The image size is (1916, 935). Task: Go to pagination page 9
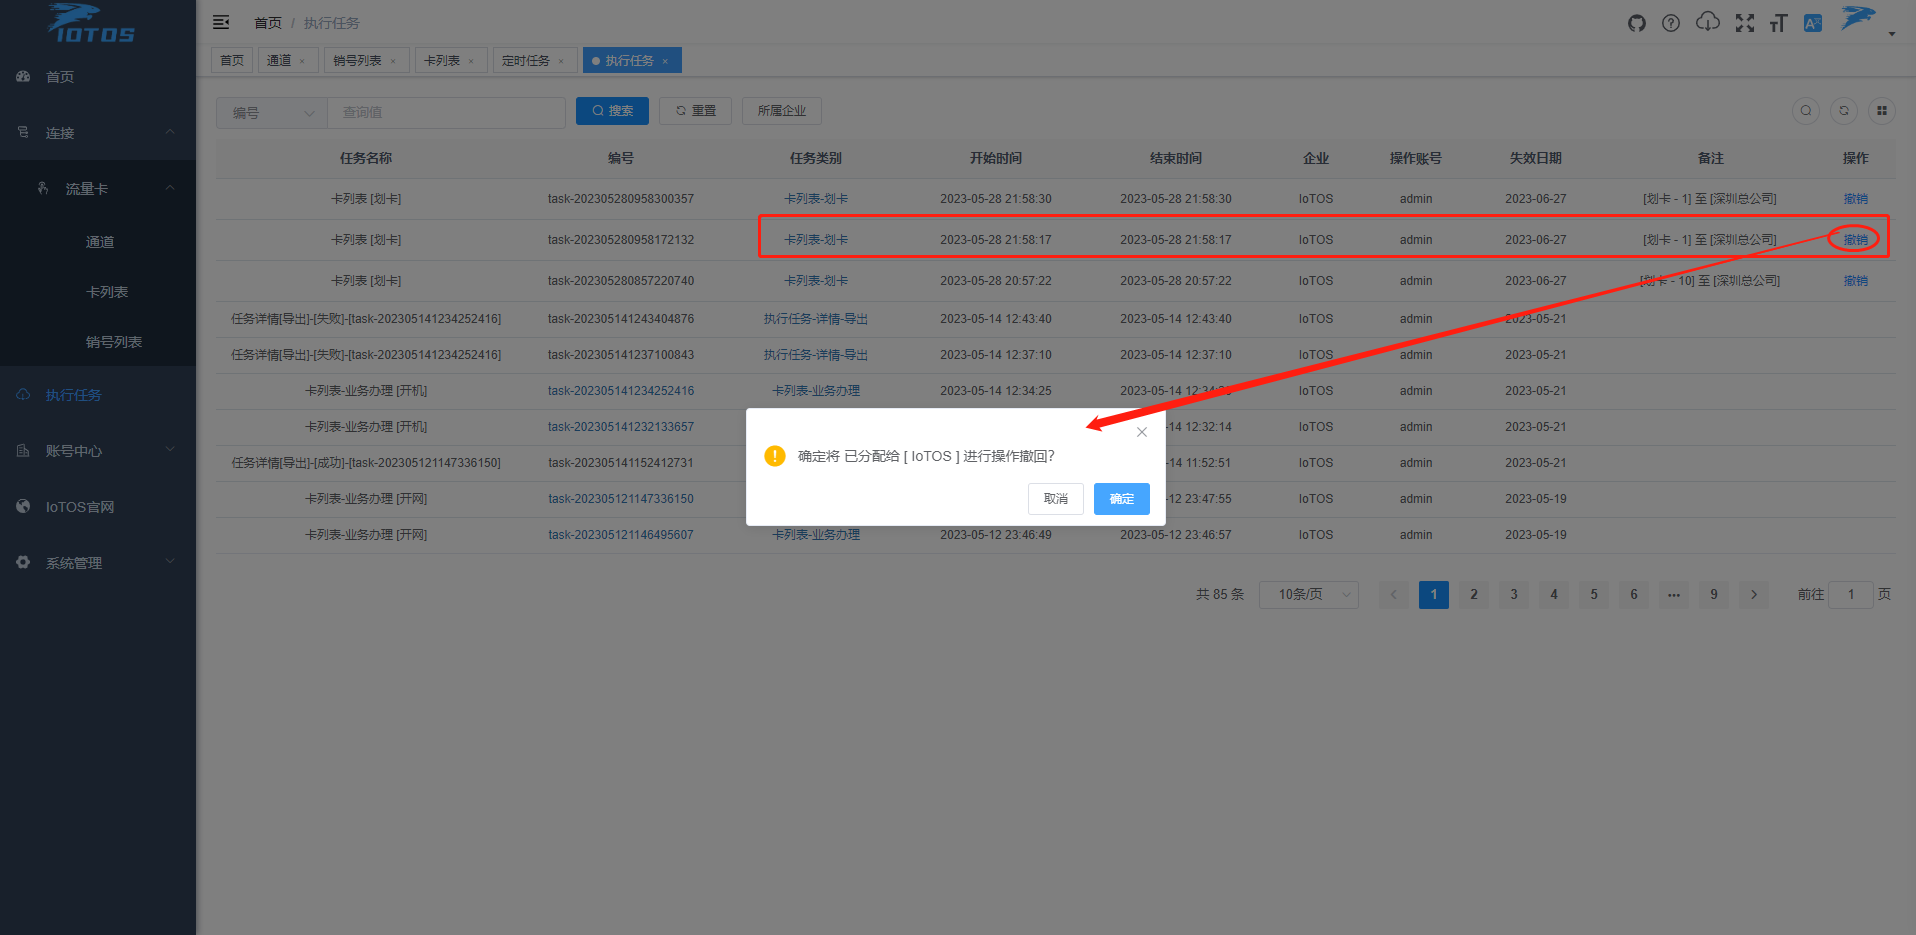[1714, 595]
